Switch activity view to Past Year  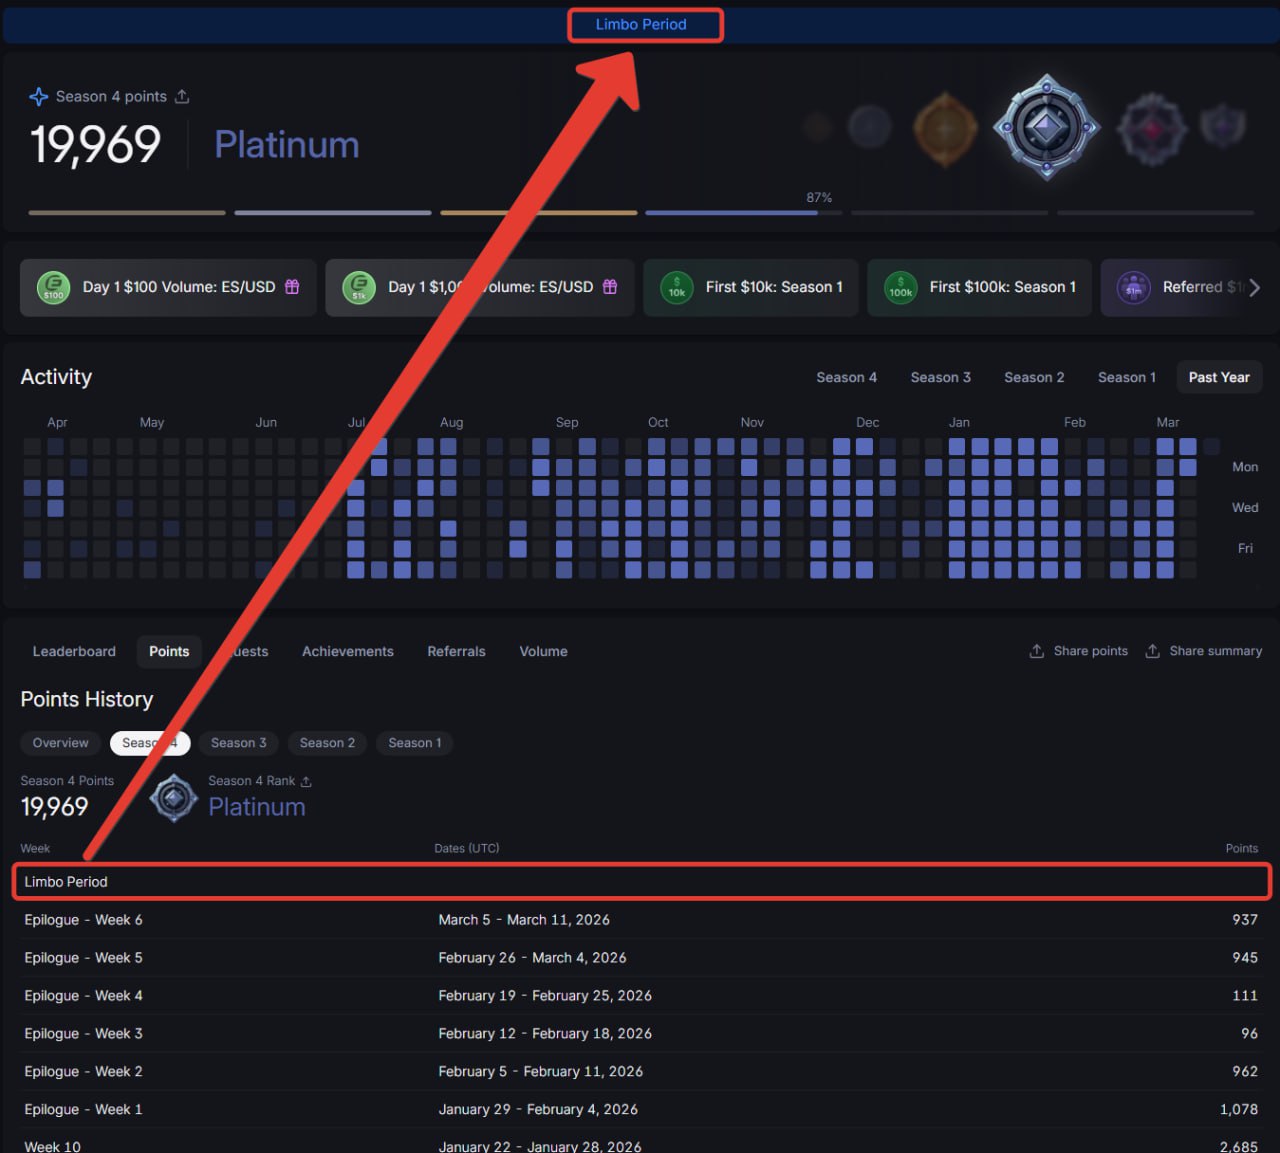point(1218,377)
